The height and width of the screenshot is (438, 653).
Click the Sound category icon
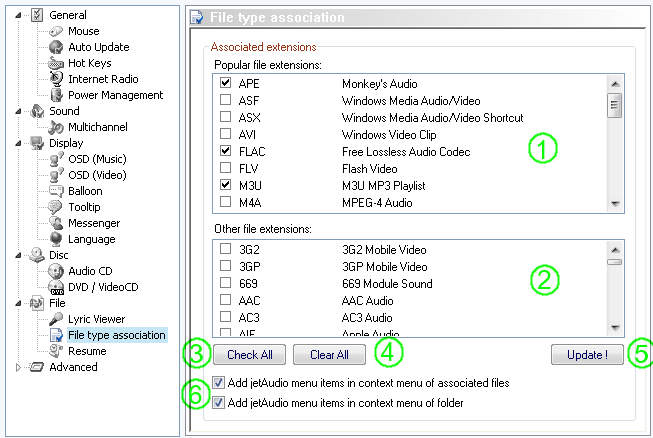[37, 111]
